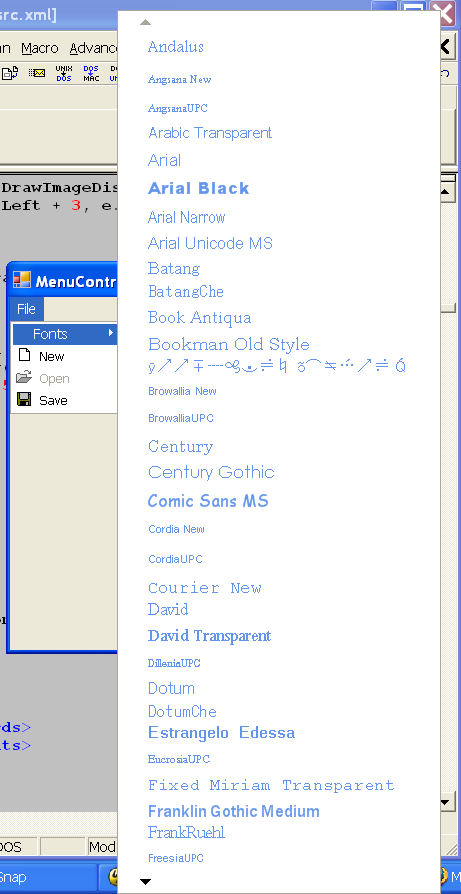Click the up arrow atop the font list
This screenshot has height=894, width=461.
(x=145, y=23)
